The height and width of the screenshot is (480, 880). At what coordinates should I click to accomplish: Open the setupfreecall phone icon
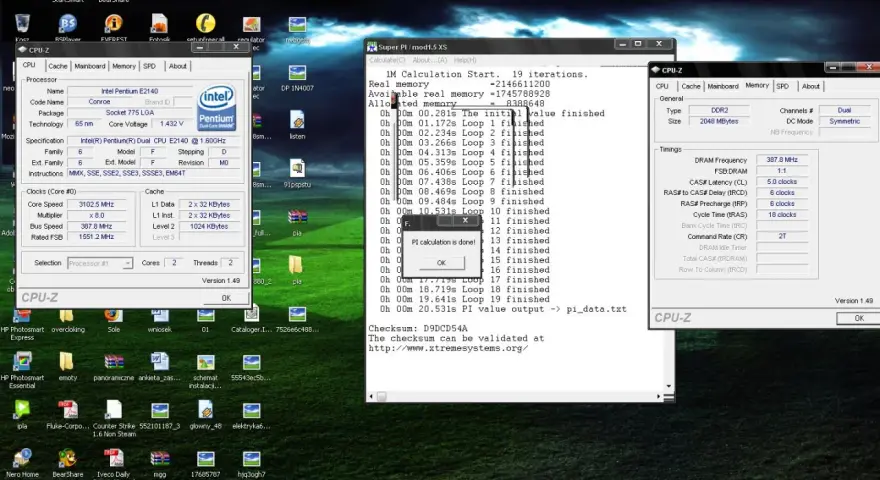point(205,26)
